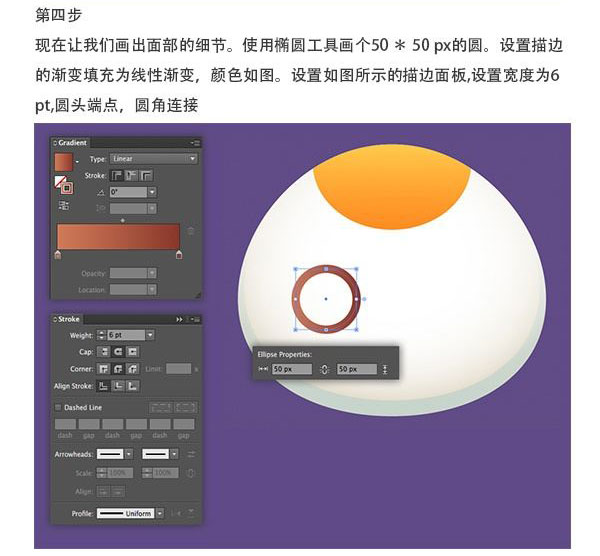The height and width of the screenshot is (556, 600).
Task: Open the Stroke panel flyout menu
Action: (x=195, y=320)
